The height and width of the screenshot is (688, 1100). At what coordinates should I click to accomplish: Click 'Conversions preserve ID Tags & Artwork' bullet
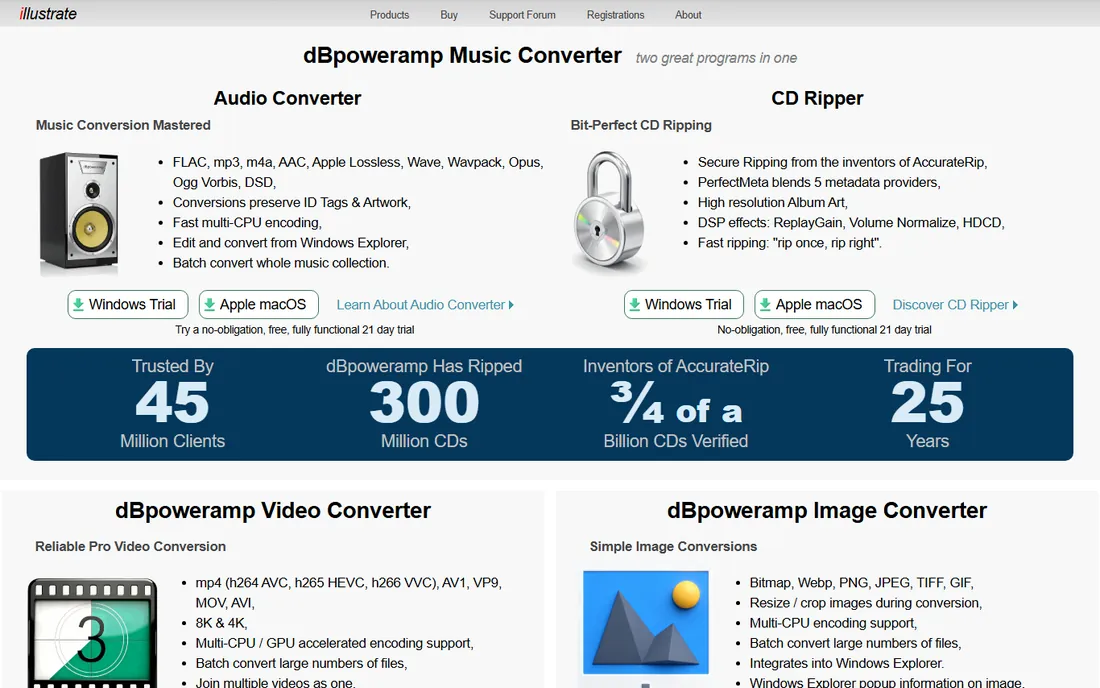click(292, 203)
